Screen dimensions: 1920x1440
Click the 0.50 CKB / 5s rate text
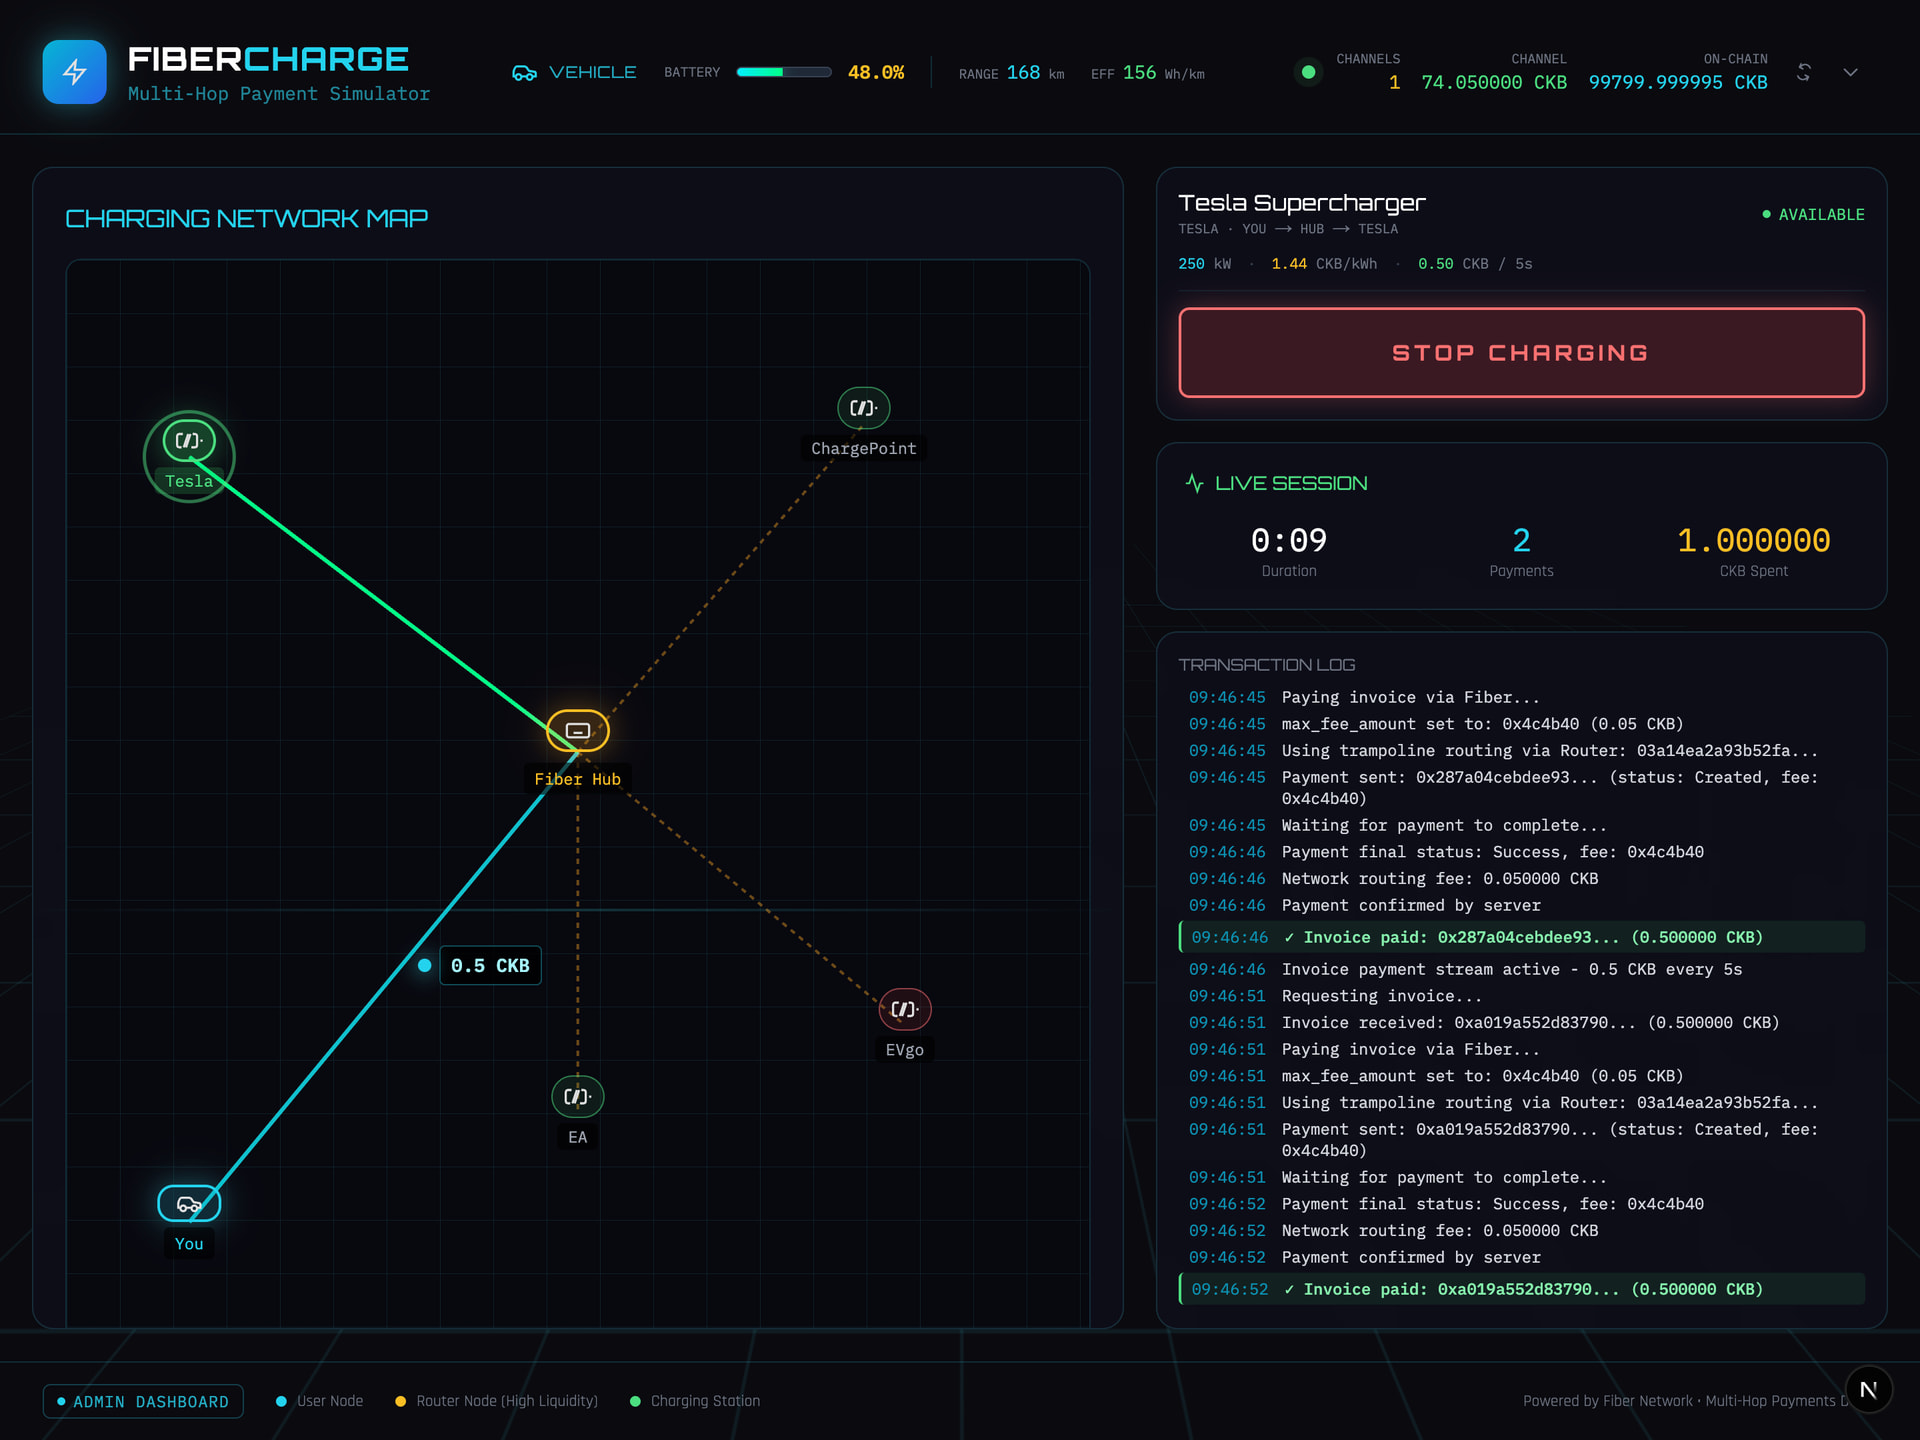(x=1475, y=264)
